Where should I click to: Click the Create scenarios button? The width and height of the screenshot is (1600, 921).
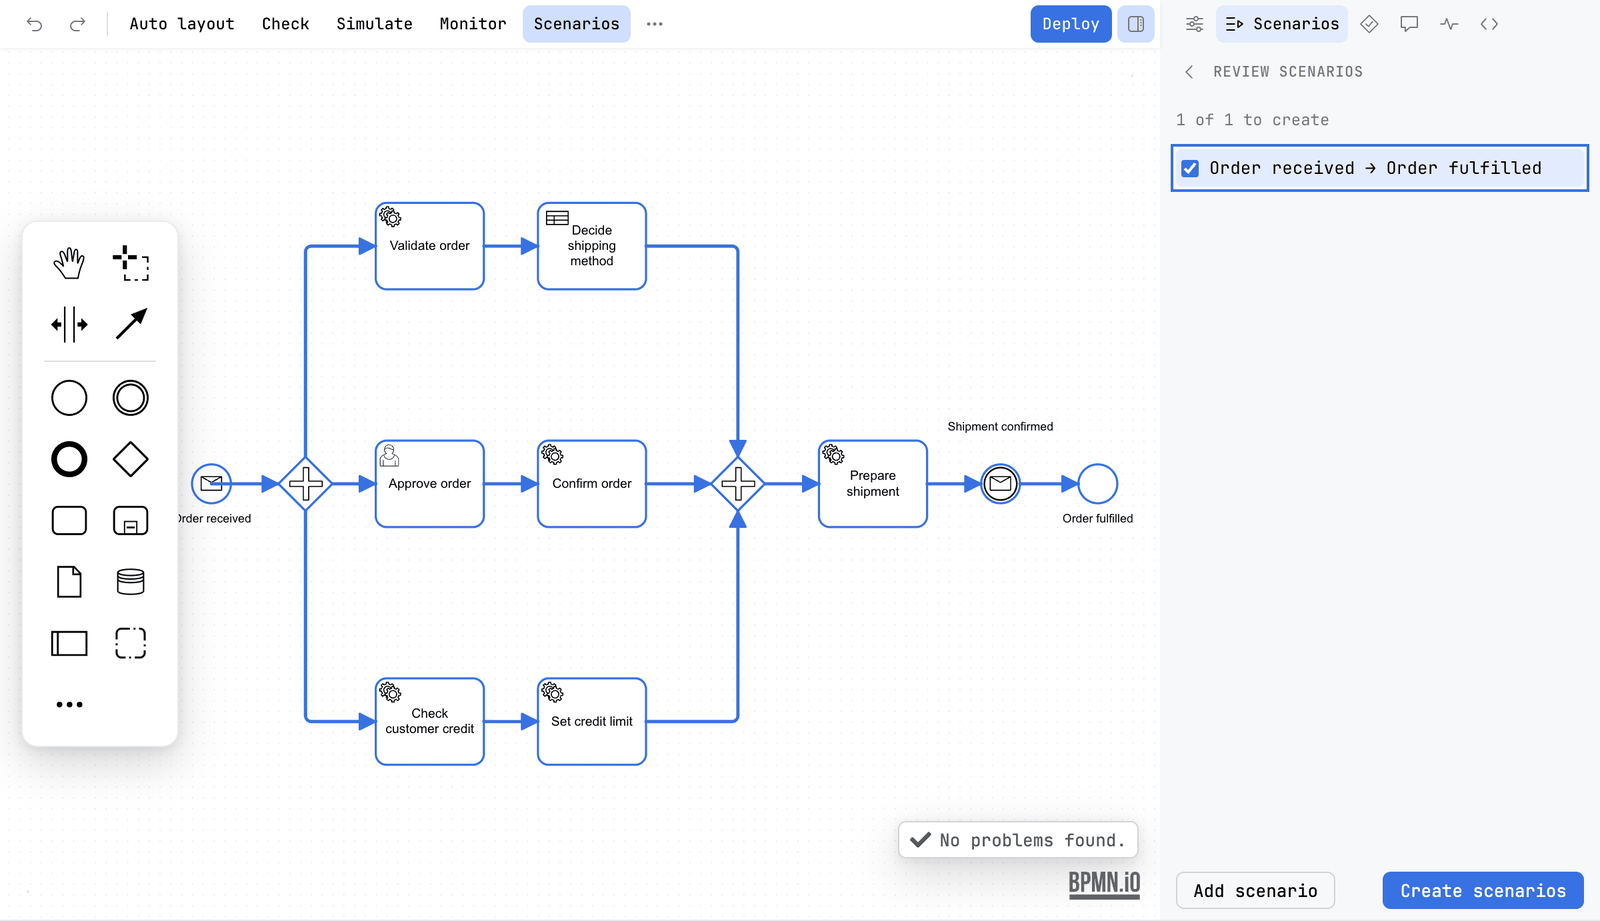[x=1483, y=891]
